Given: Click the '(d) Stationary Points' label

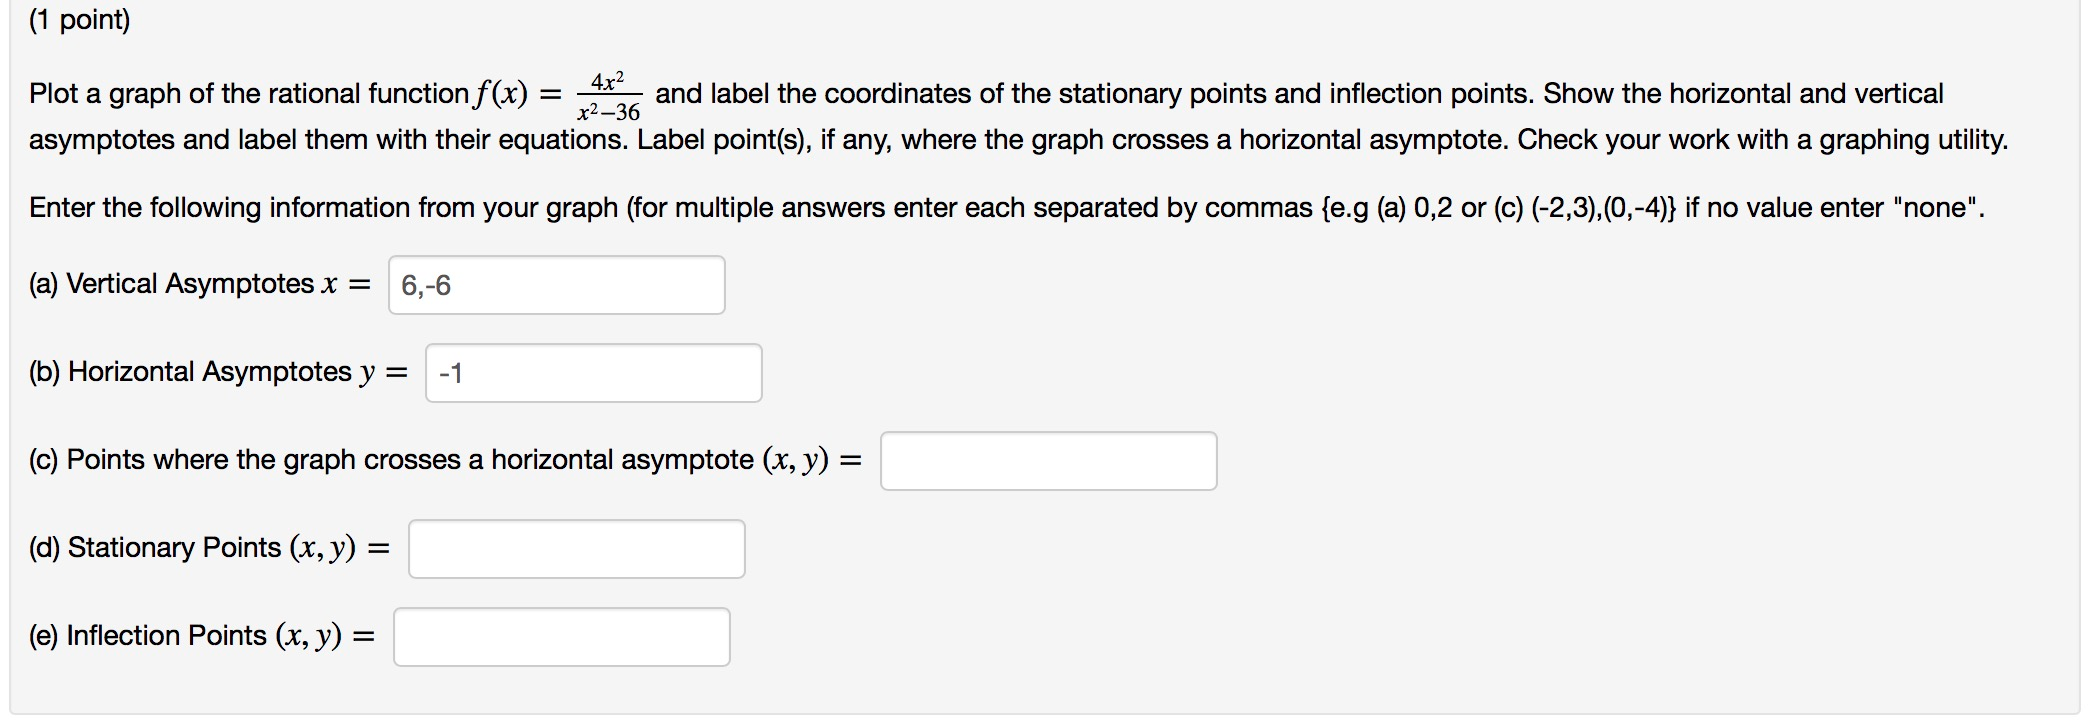Looking at the screenshot, I should click(x=210, y=548).
